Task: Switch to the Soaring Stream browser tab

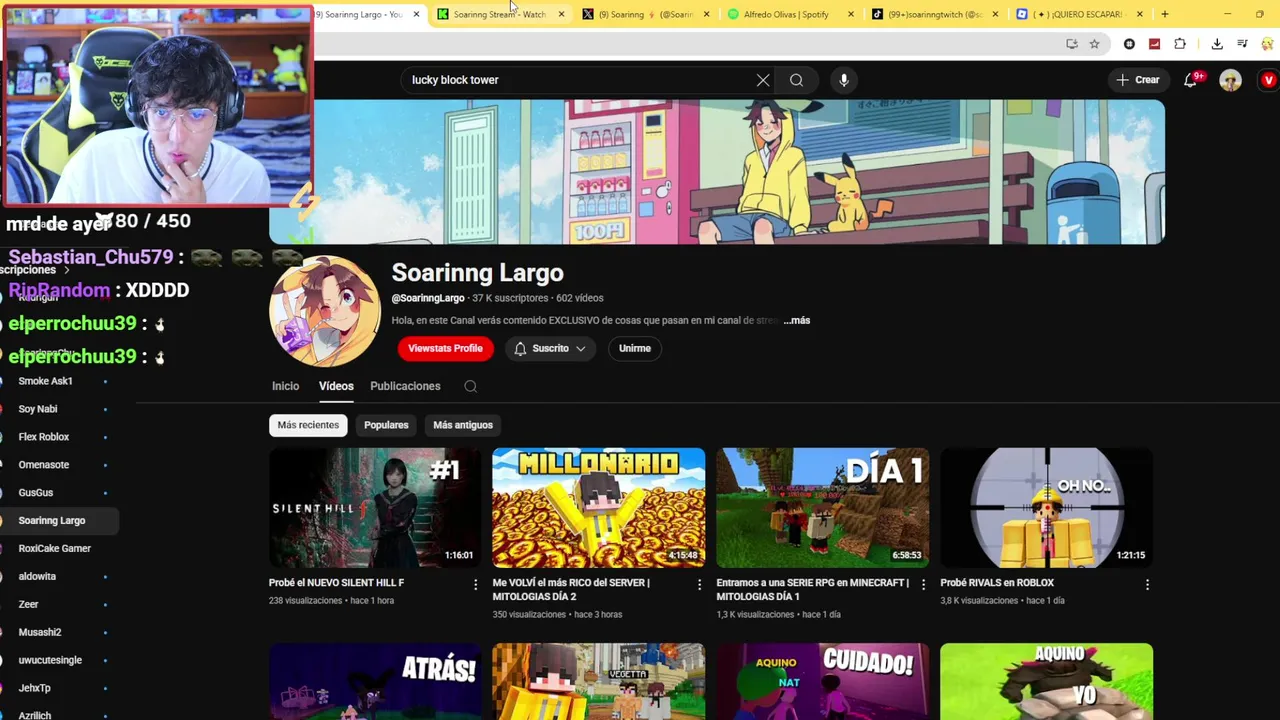Action: 499,14
